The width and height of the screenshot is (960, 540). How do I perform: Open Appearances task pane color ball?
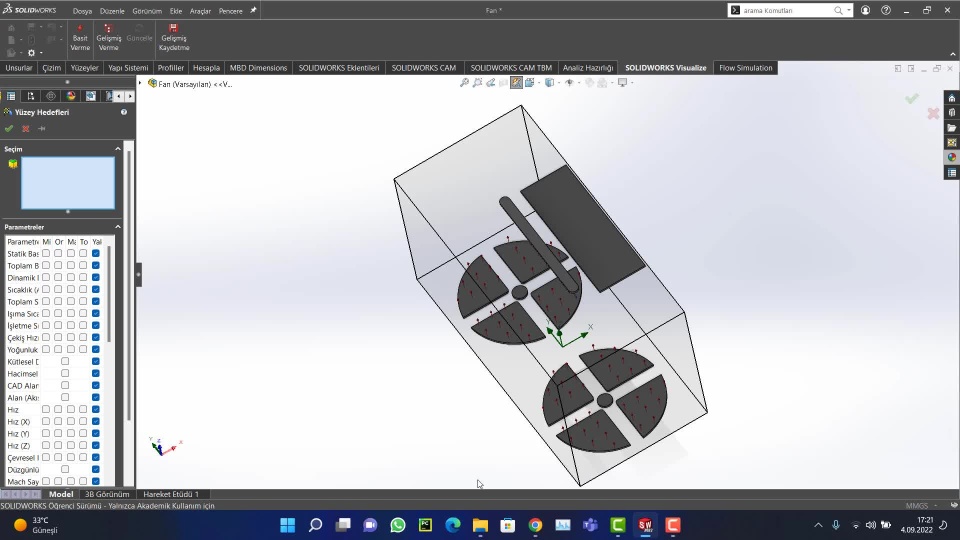pos(951,157)
